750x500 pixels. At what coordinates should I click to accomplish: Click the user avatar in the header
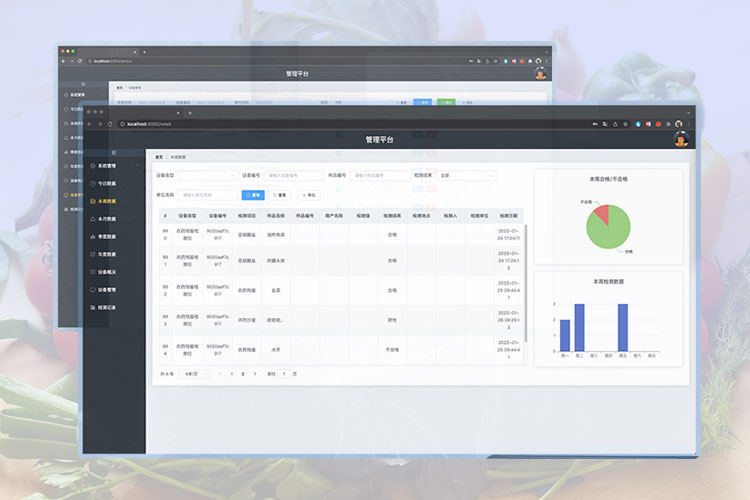click(680, 139)
